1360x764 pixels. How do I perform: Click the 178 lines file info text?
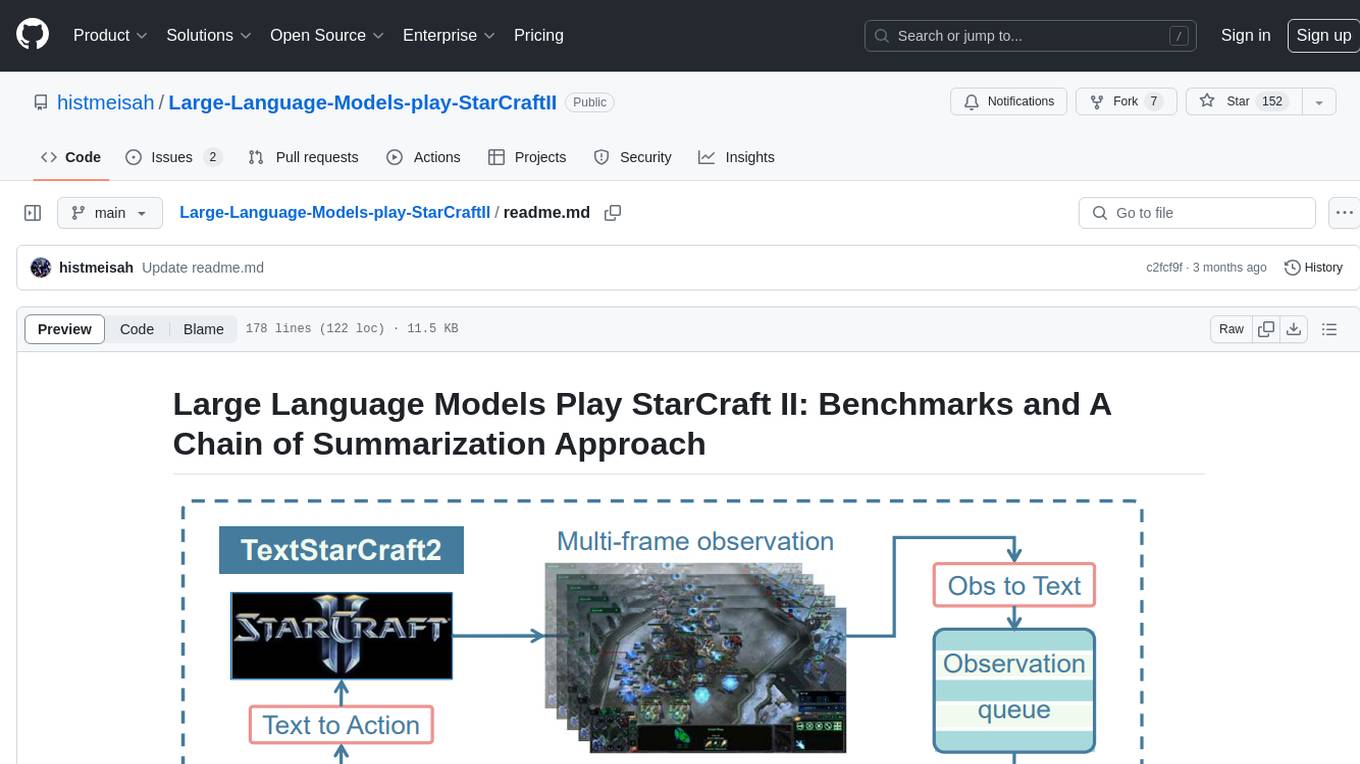[351, 328]
